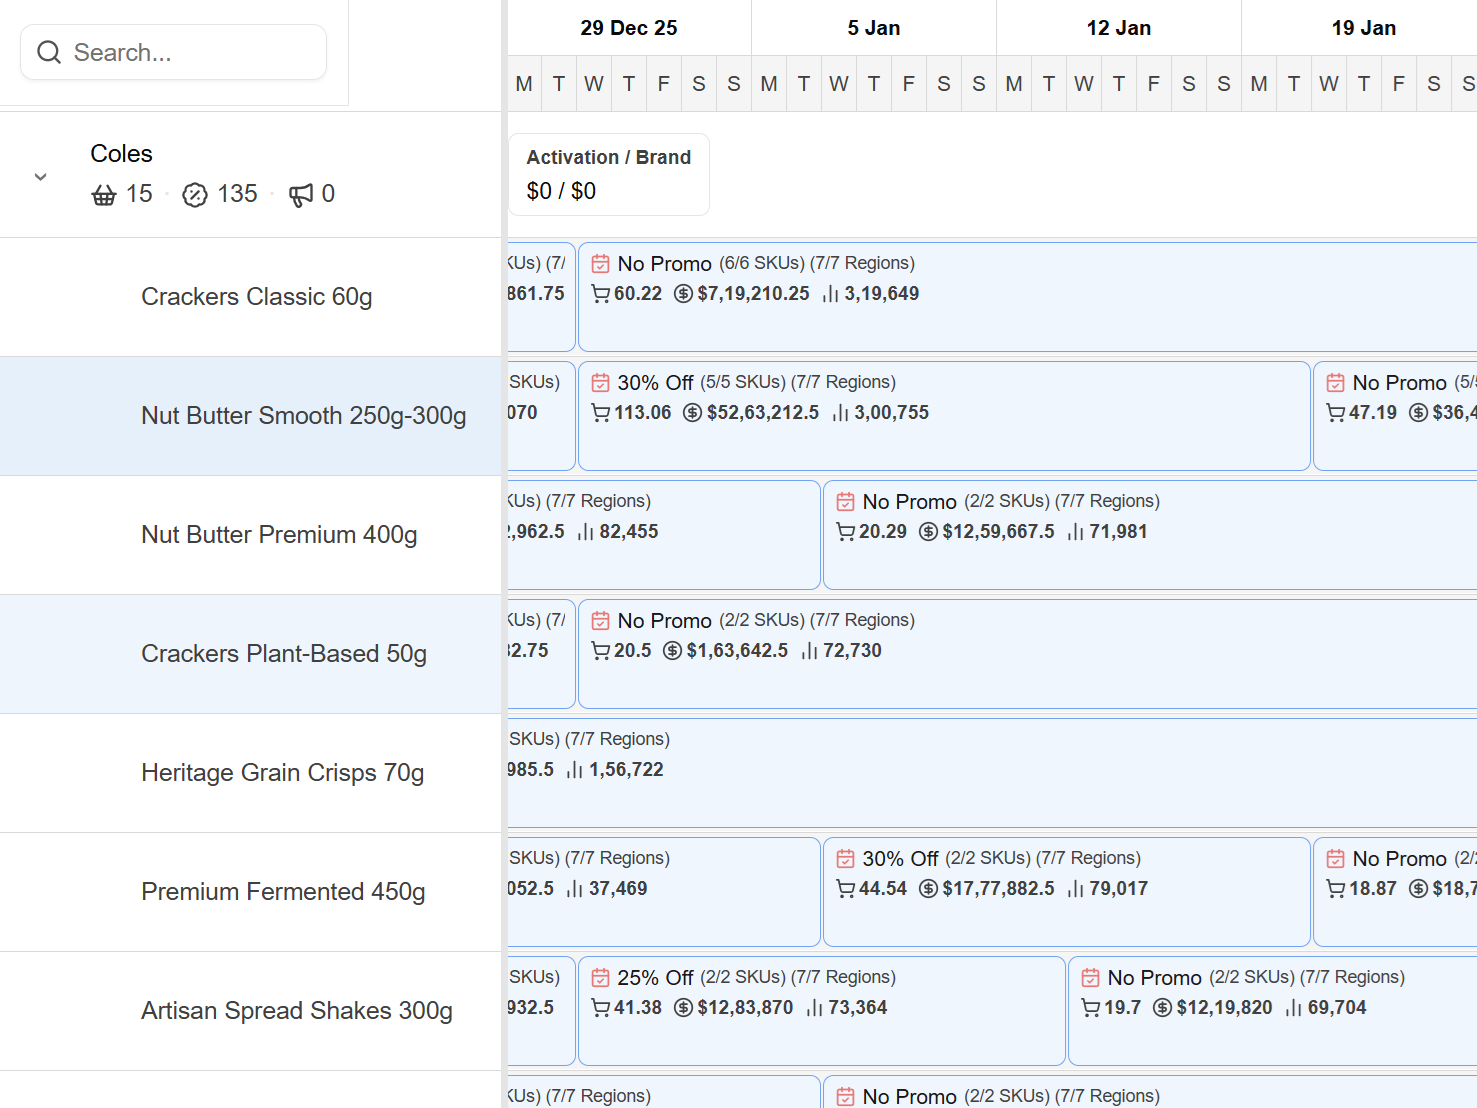Click the 30% Off label in Premium Fermented row
1477x1108 pixels.
coord(900,859)
